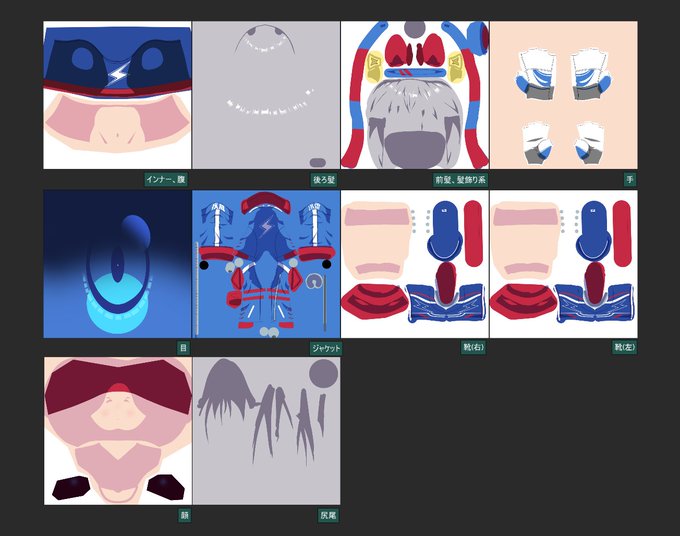
Task: Select the 尻尾 tail texture thumbnail
Action: (267, 431)
